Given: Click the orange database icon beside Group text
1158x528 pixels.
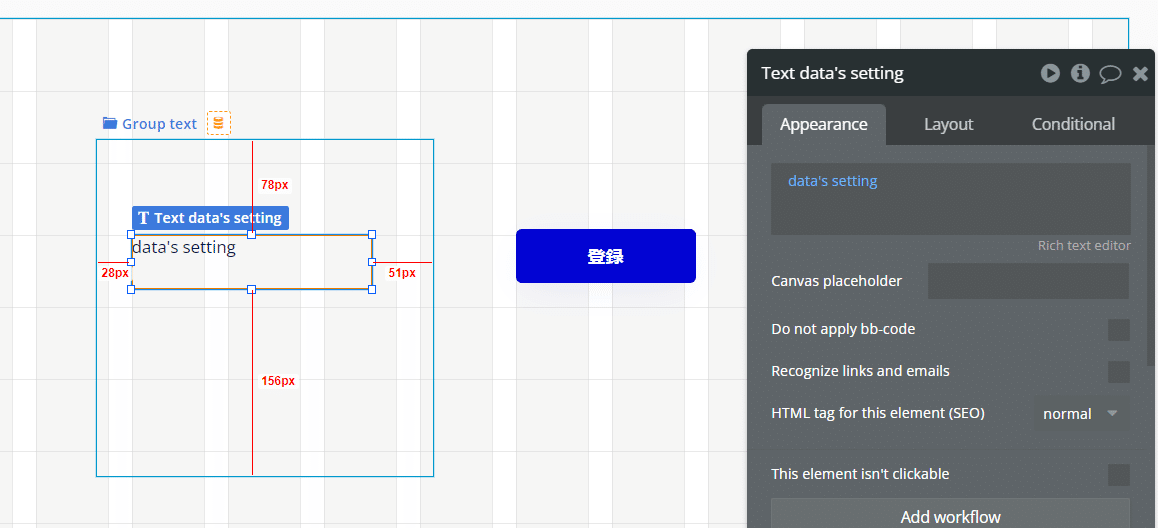Looking at the screenshot, I should (219, 123).
